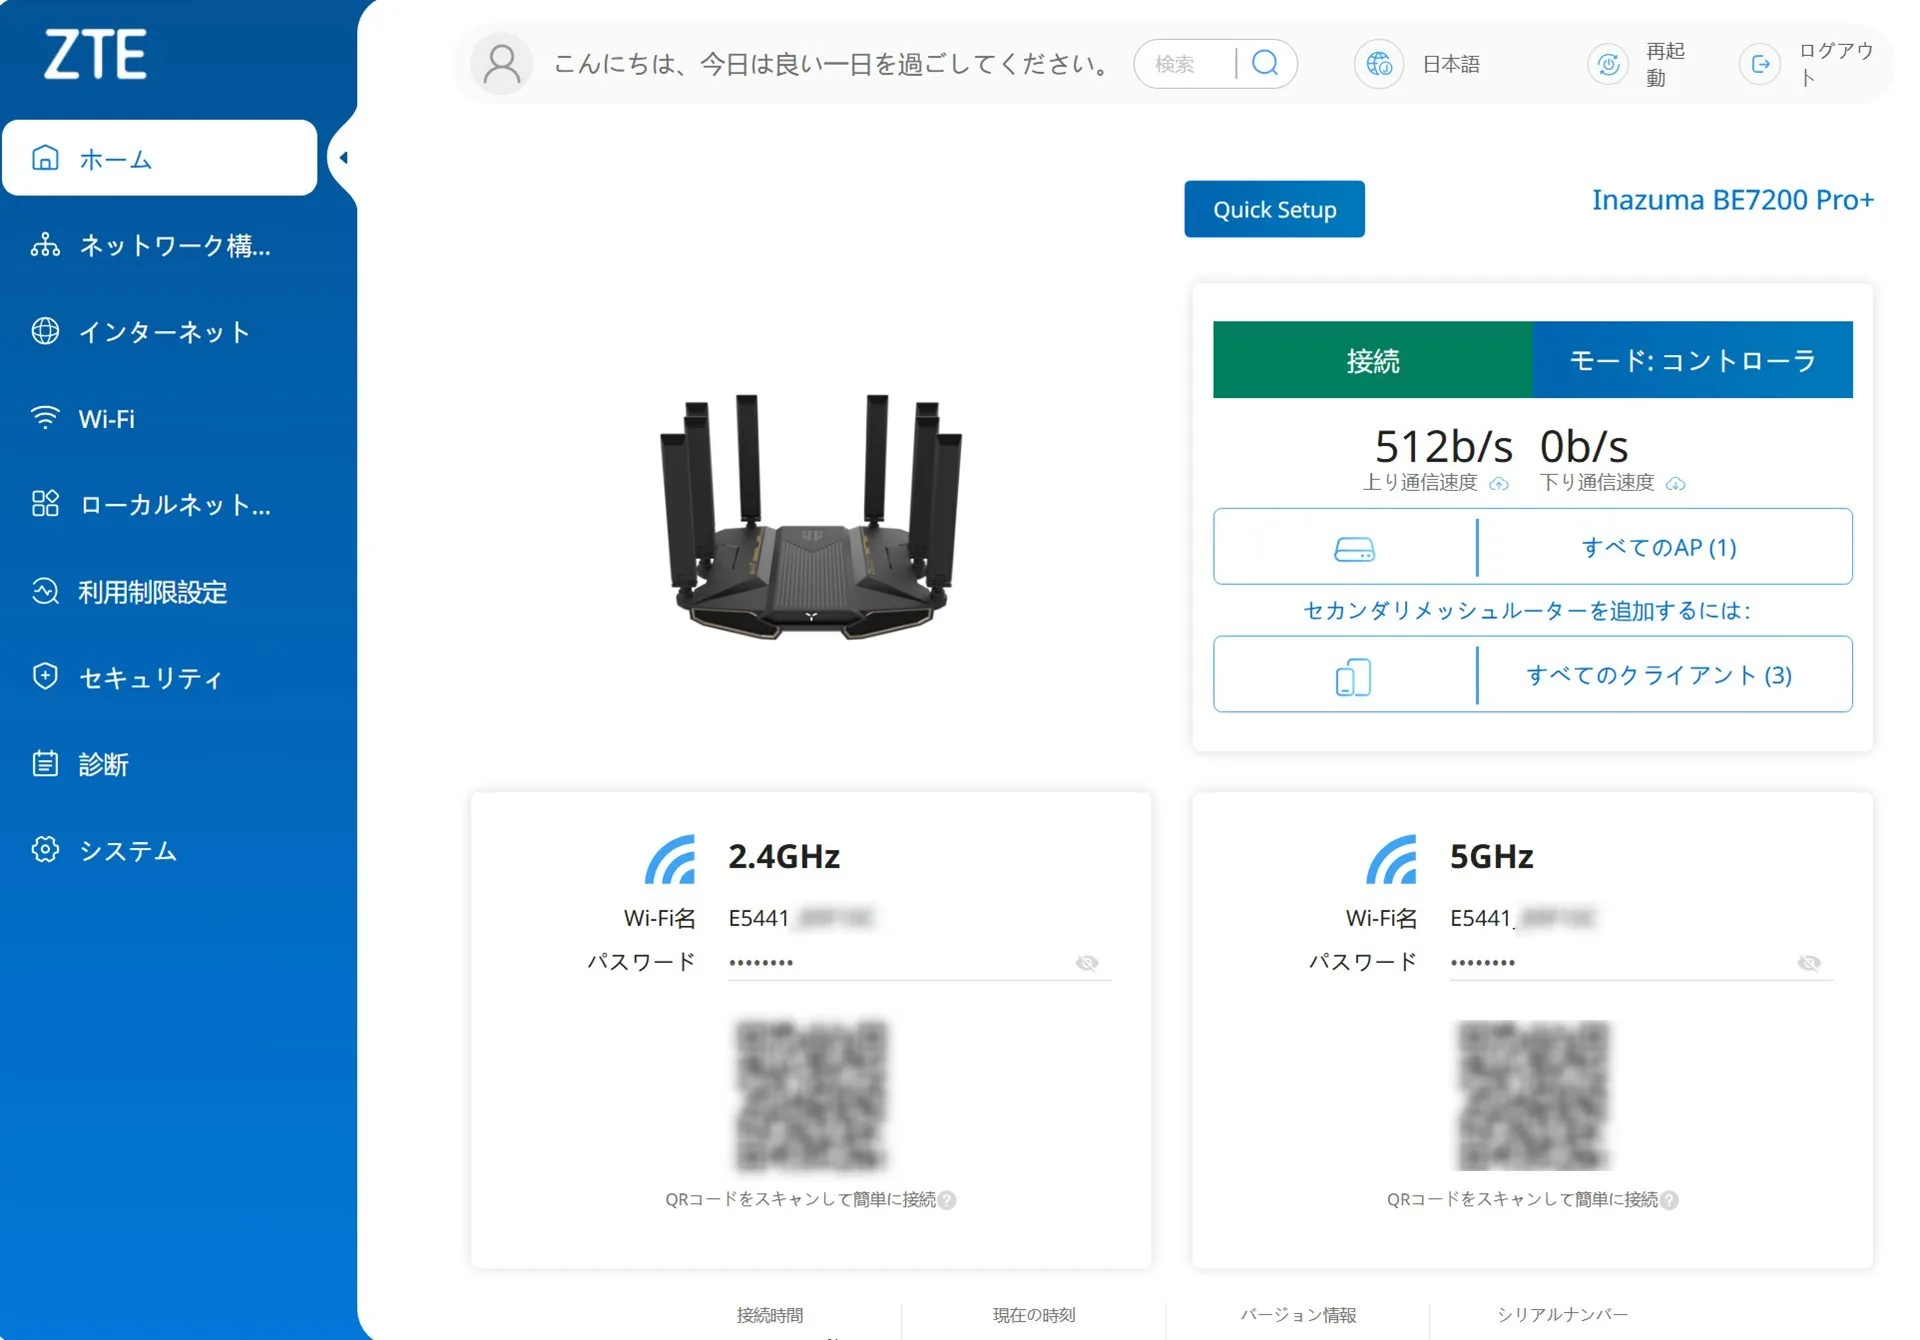
Task: Open the Wi-Fi sidebar menu
Action: [107, 418]
